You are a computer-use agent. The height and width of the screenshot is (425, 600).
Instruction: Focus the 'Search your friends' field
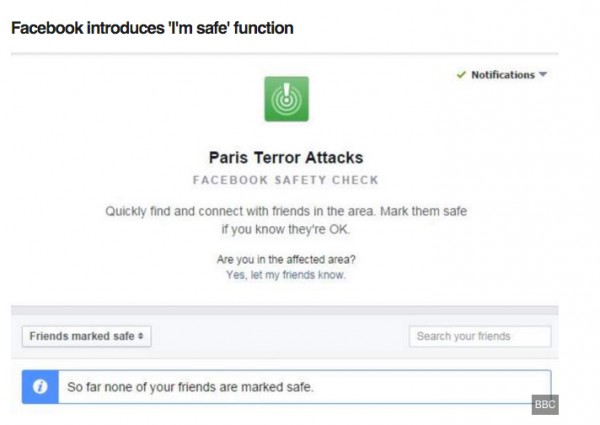pos(480,337)
